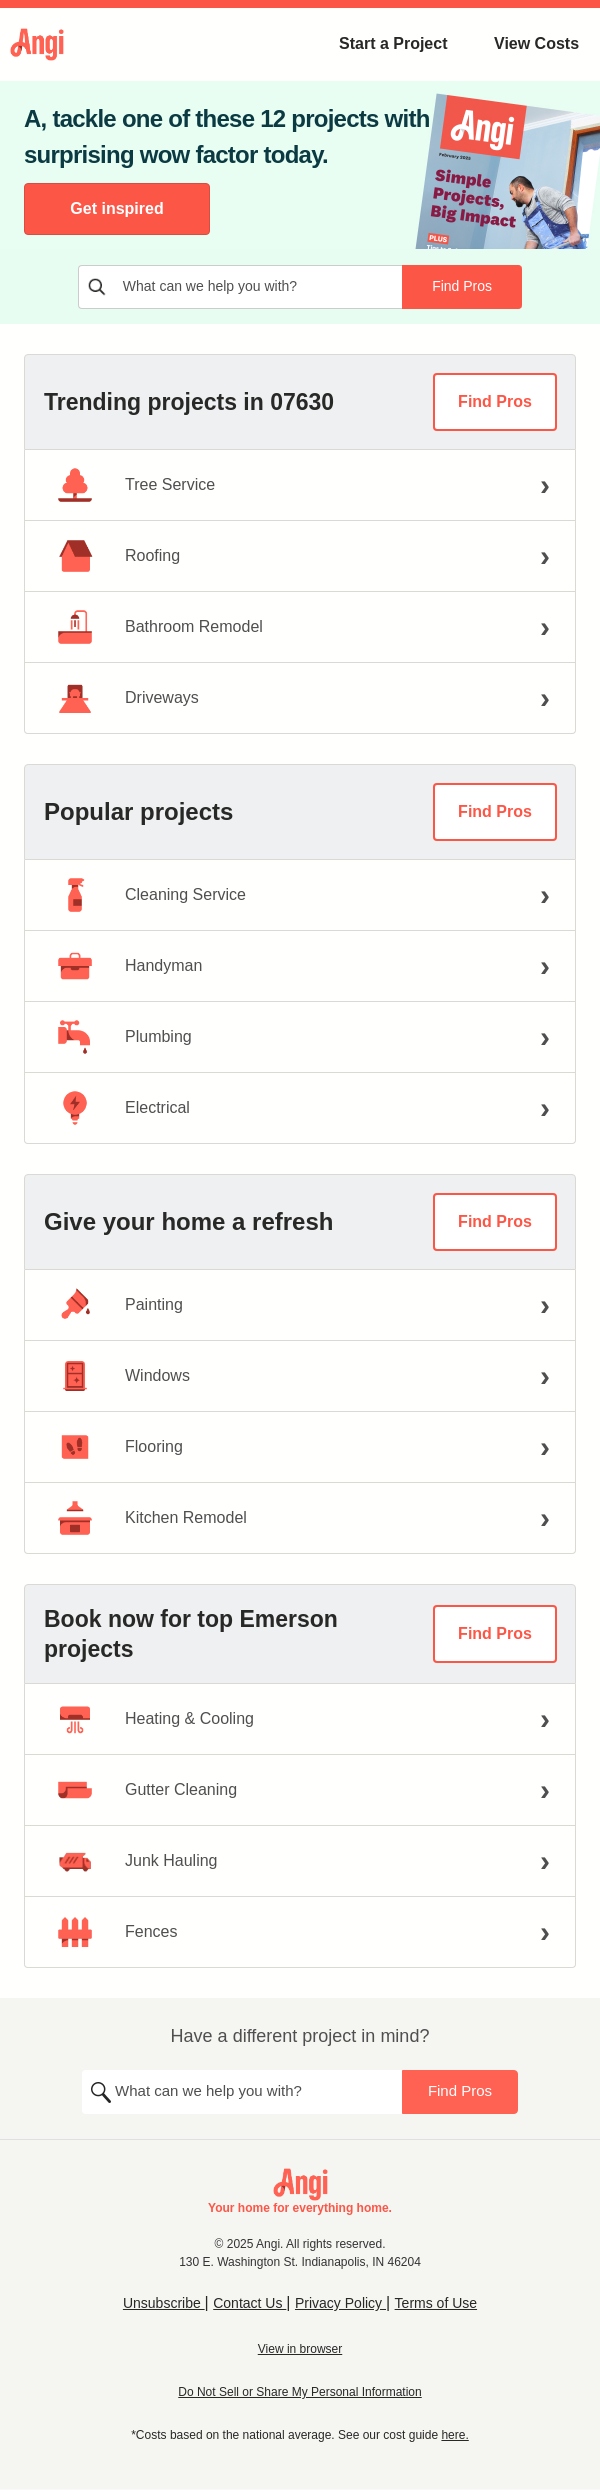The height and width of the screenshot is (2490, 600).
Task: Click the top search input field
Action: click(x=240, y=287)
